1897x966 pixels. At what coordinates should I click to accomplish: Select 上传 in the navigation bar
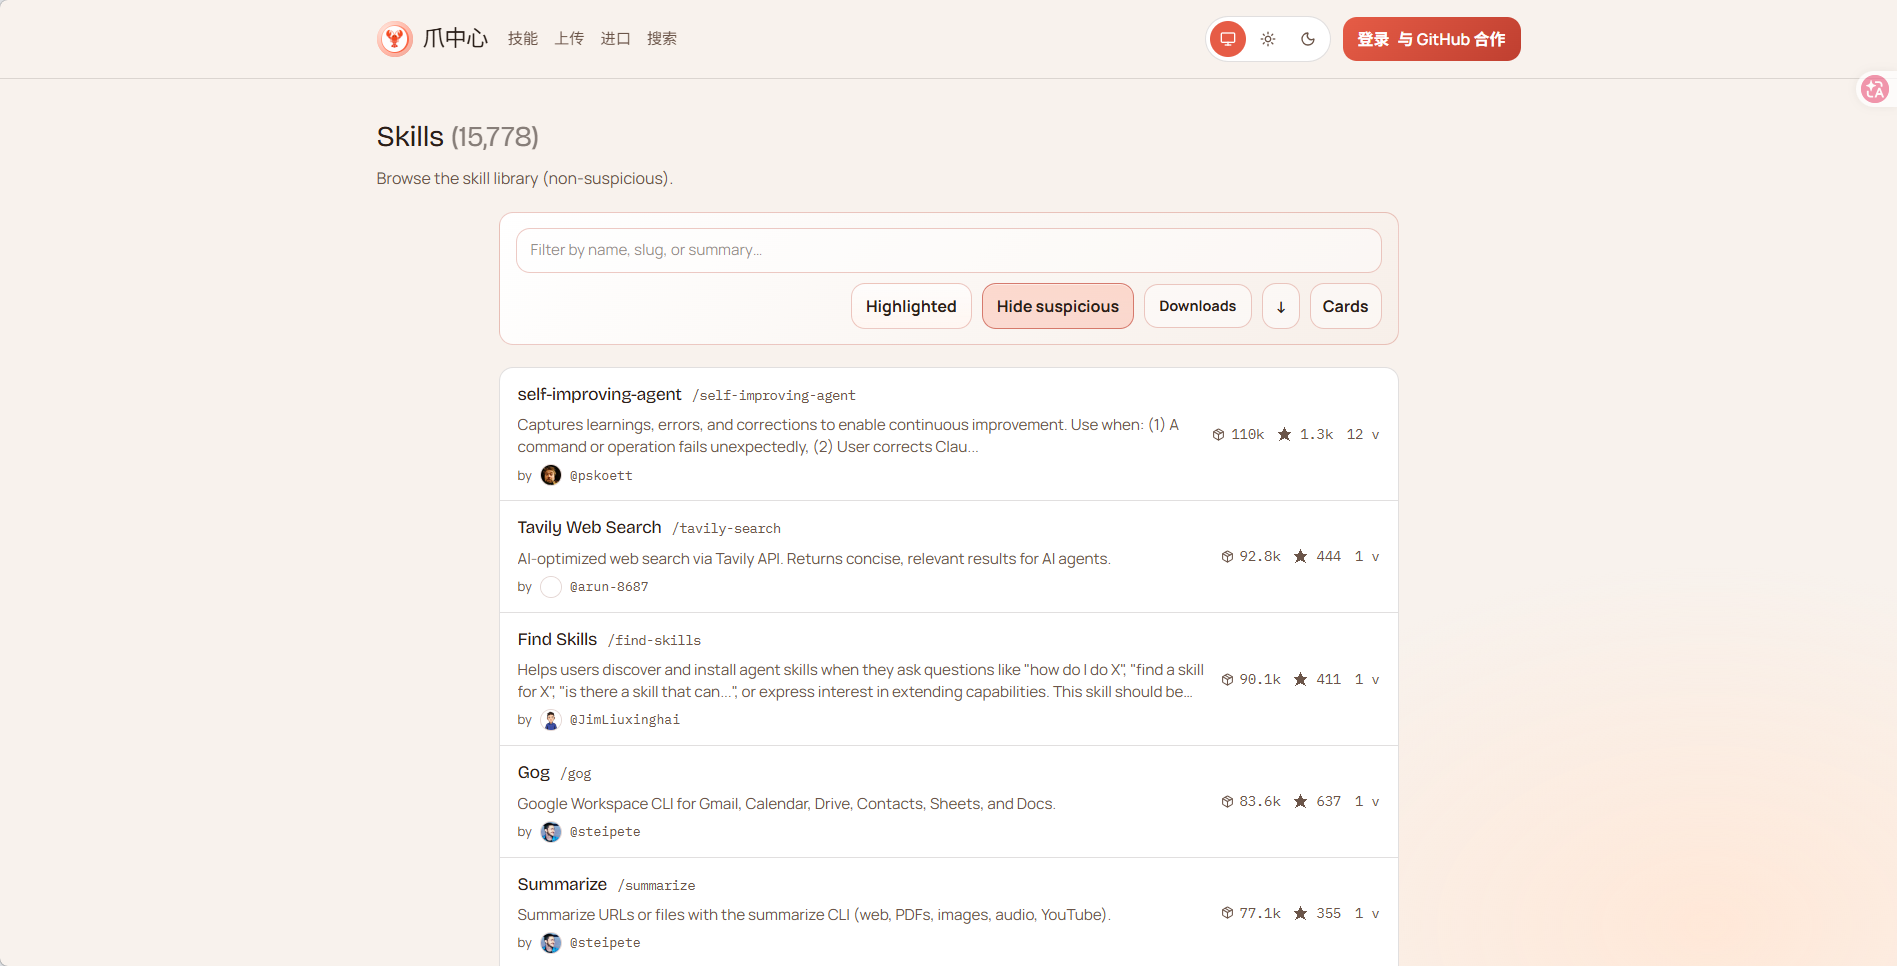[569, 39]
